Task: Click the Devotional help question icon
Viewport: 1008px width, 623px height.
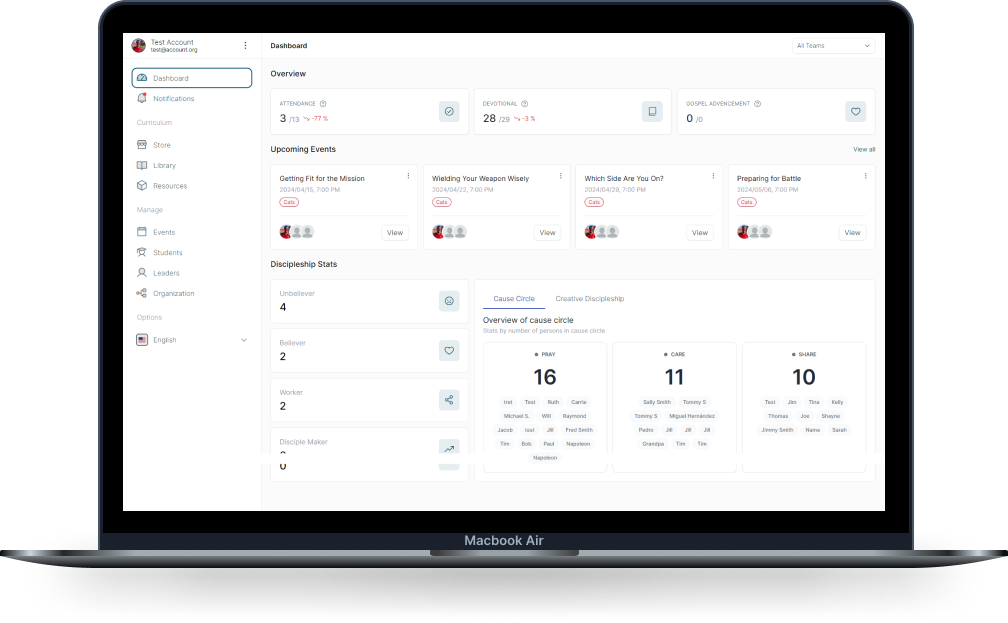Action: (x=525, y=104)
